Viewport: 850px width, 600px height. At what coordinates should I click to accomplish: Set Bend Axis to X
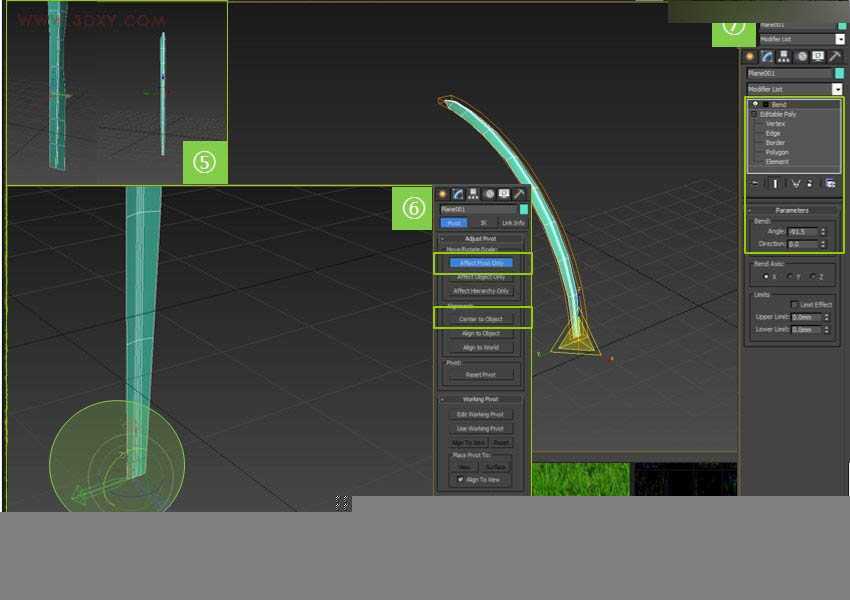[x=765, y=276]
